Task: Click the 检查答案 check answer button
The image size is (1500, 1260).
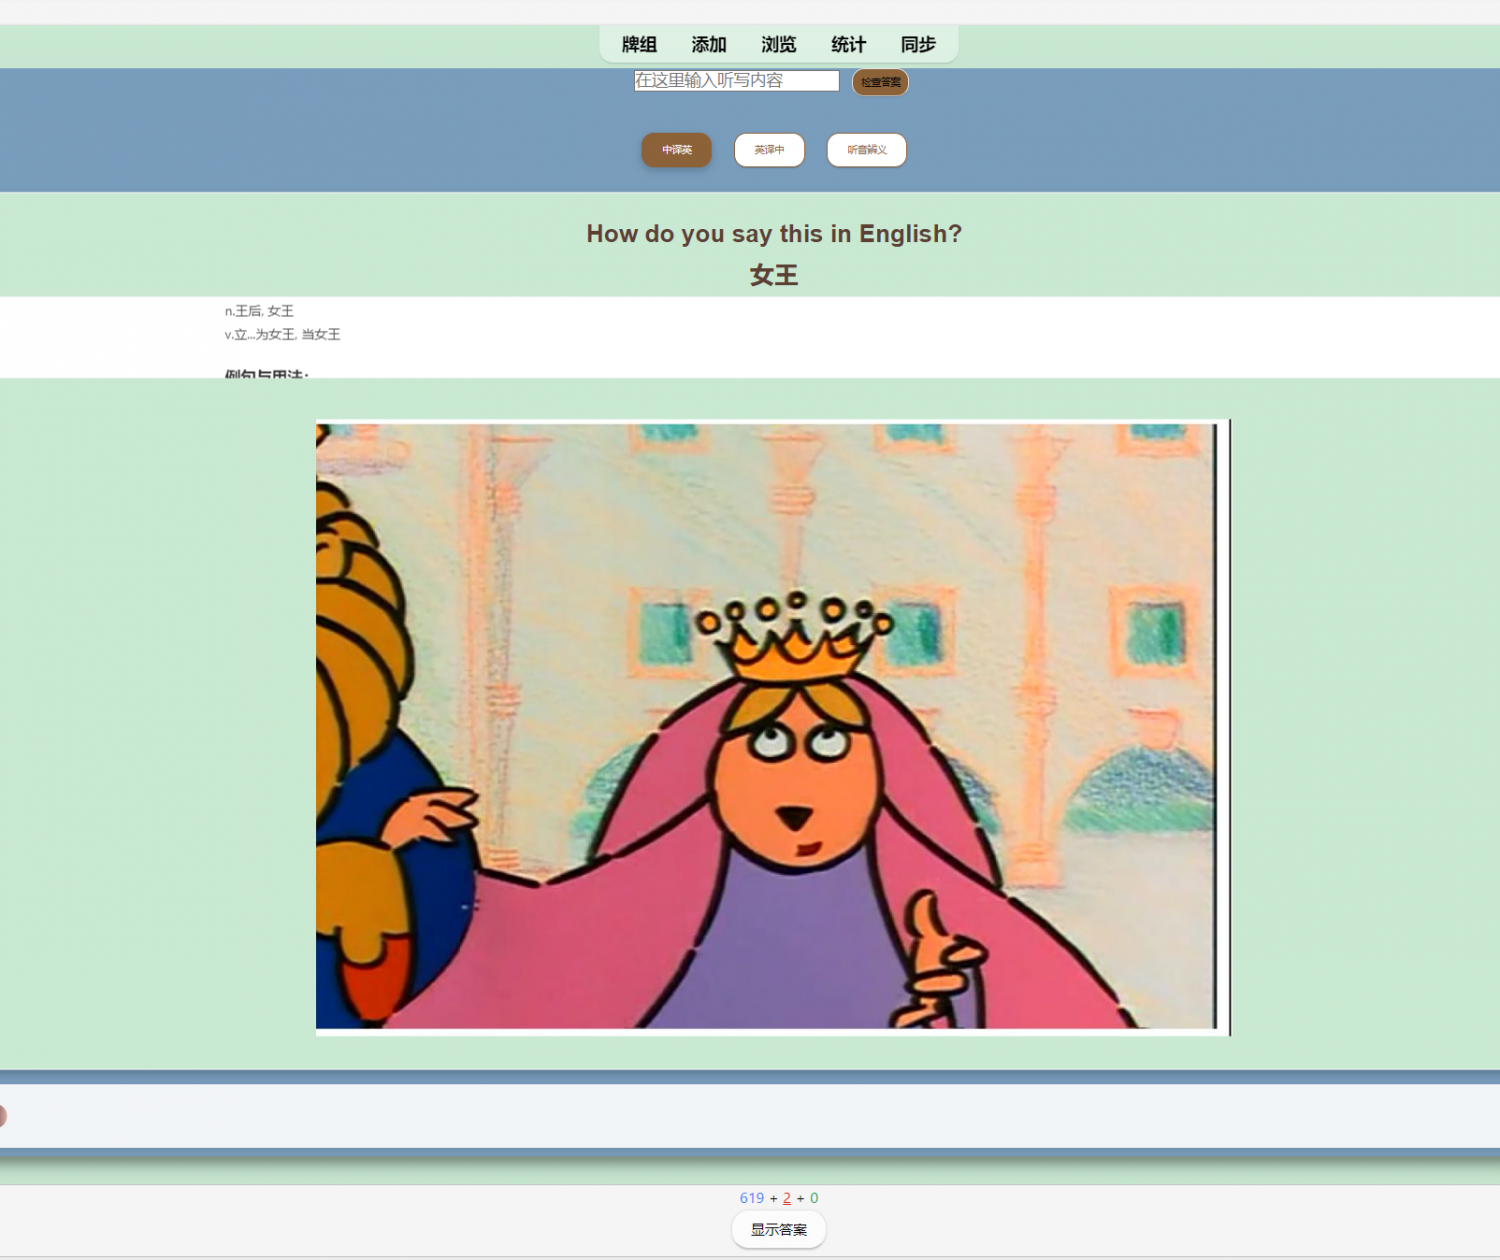Action: (880, 82)
